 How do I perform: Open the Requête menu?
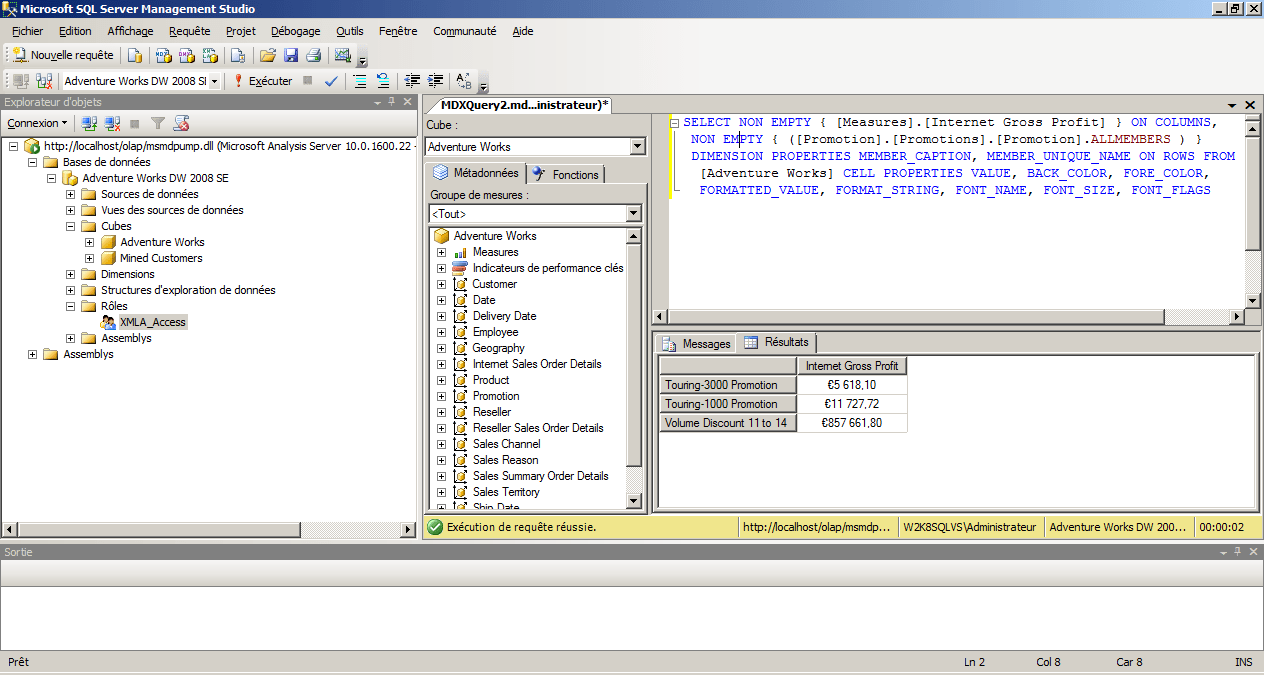click(x=189, y=31)
